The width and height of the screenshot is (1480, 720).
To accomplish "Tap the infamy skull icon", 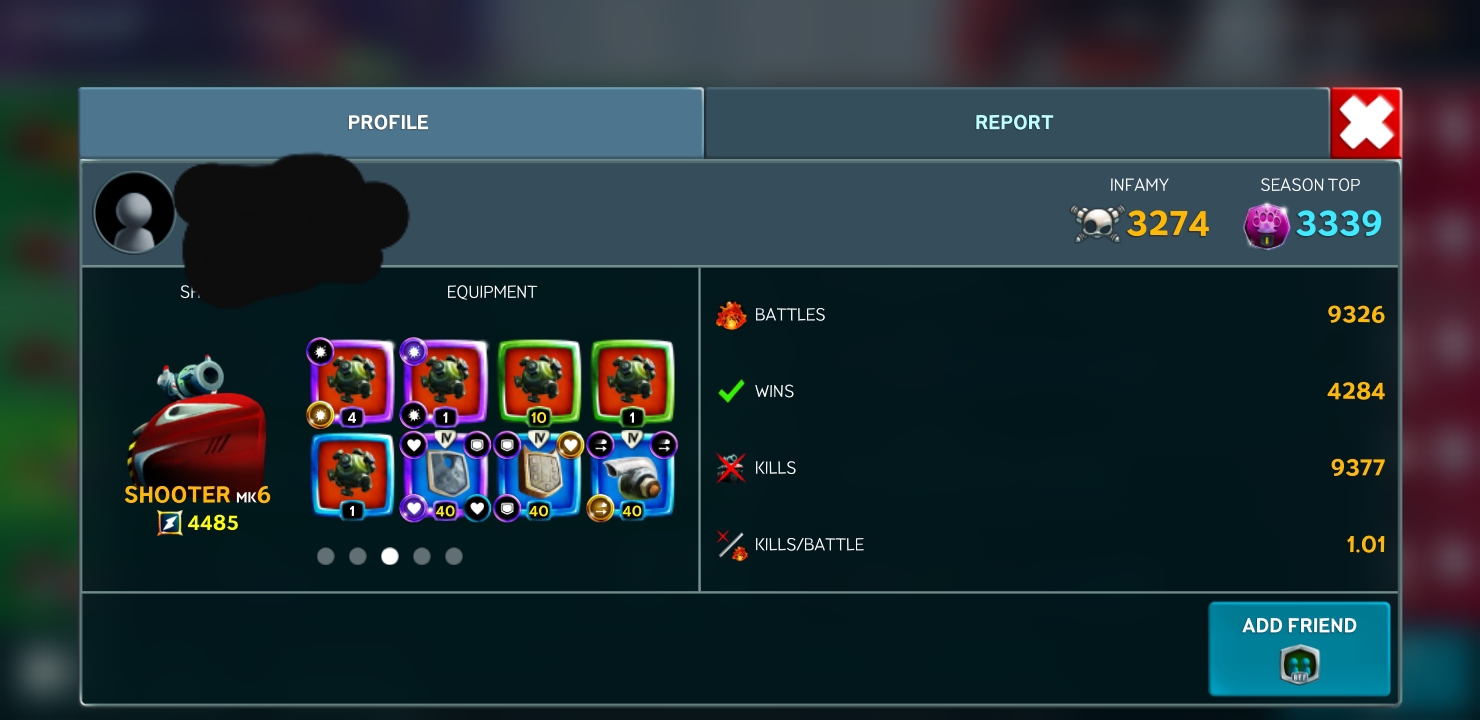I will coord(1097,223).
